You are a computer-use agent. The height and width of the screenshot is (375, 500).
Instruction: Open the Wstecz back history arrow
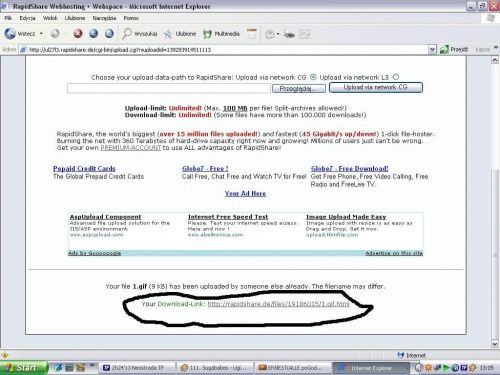point(41,34)
